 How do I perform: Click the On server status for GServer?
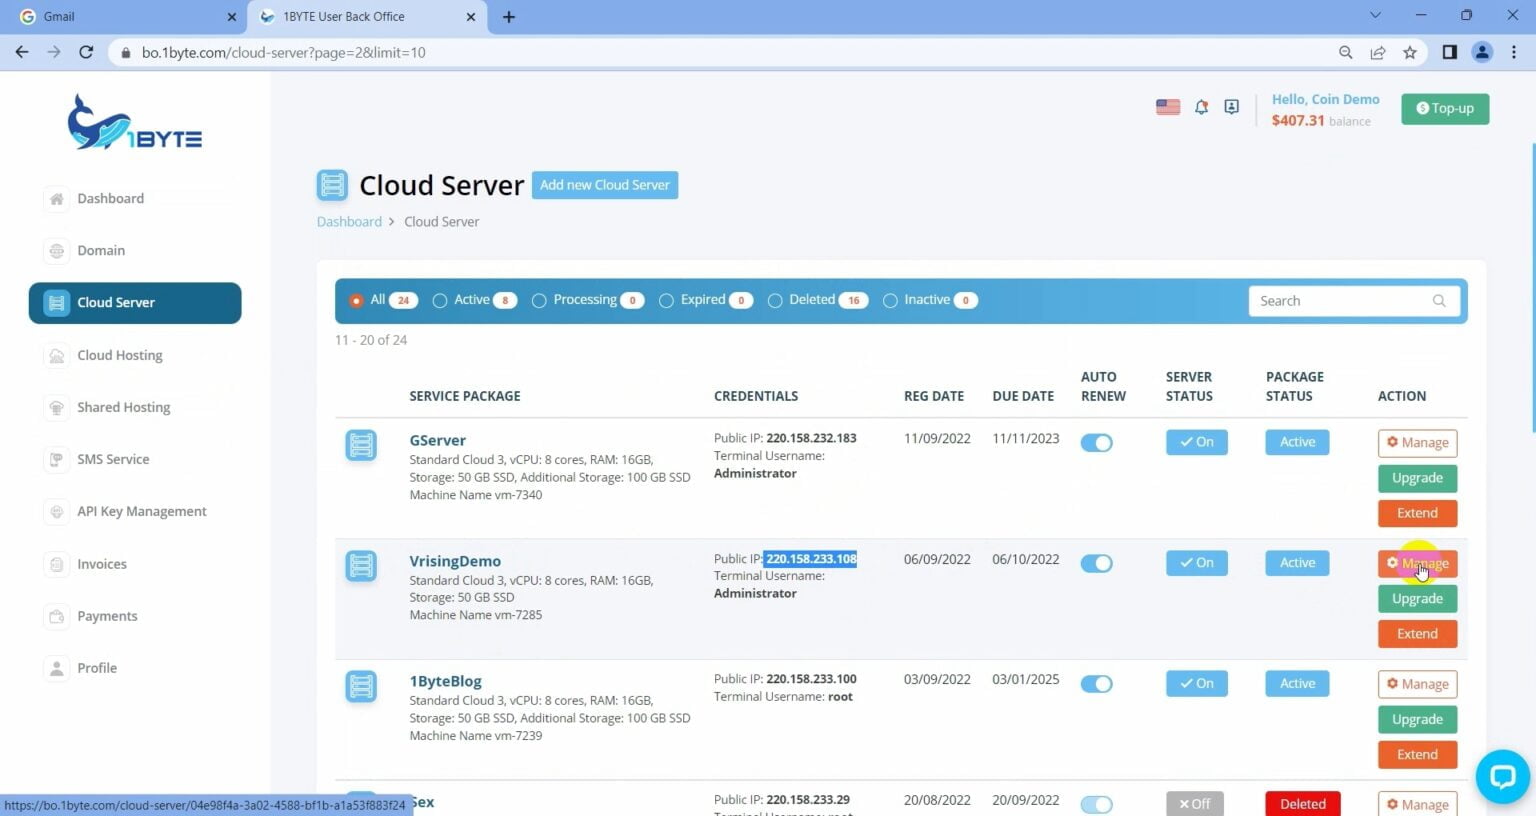point(1196,442)
